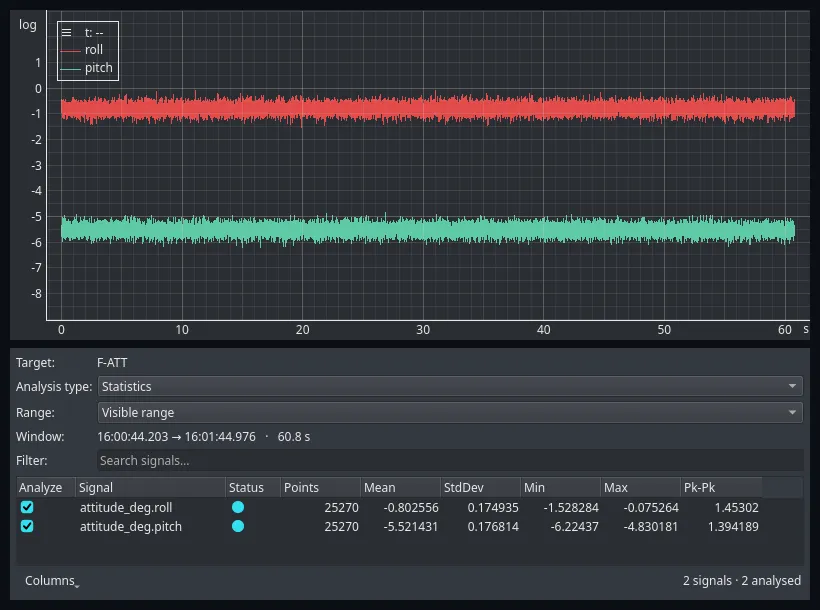Click the green pitch trace in the plot
The image size is (820, 610).
[x=428, y=230]
